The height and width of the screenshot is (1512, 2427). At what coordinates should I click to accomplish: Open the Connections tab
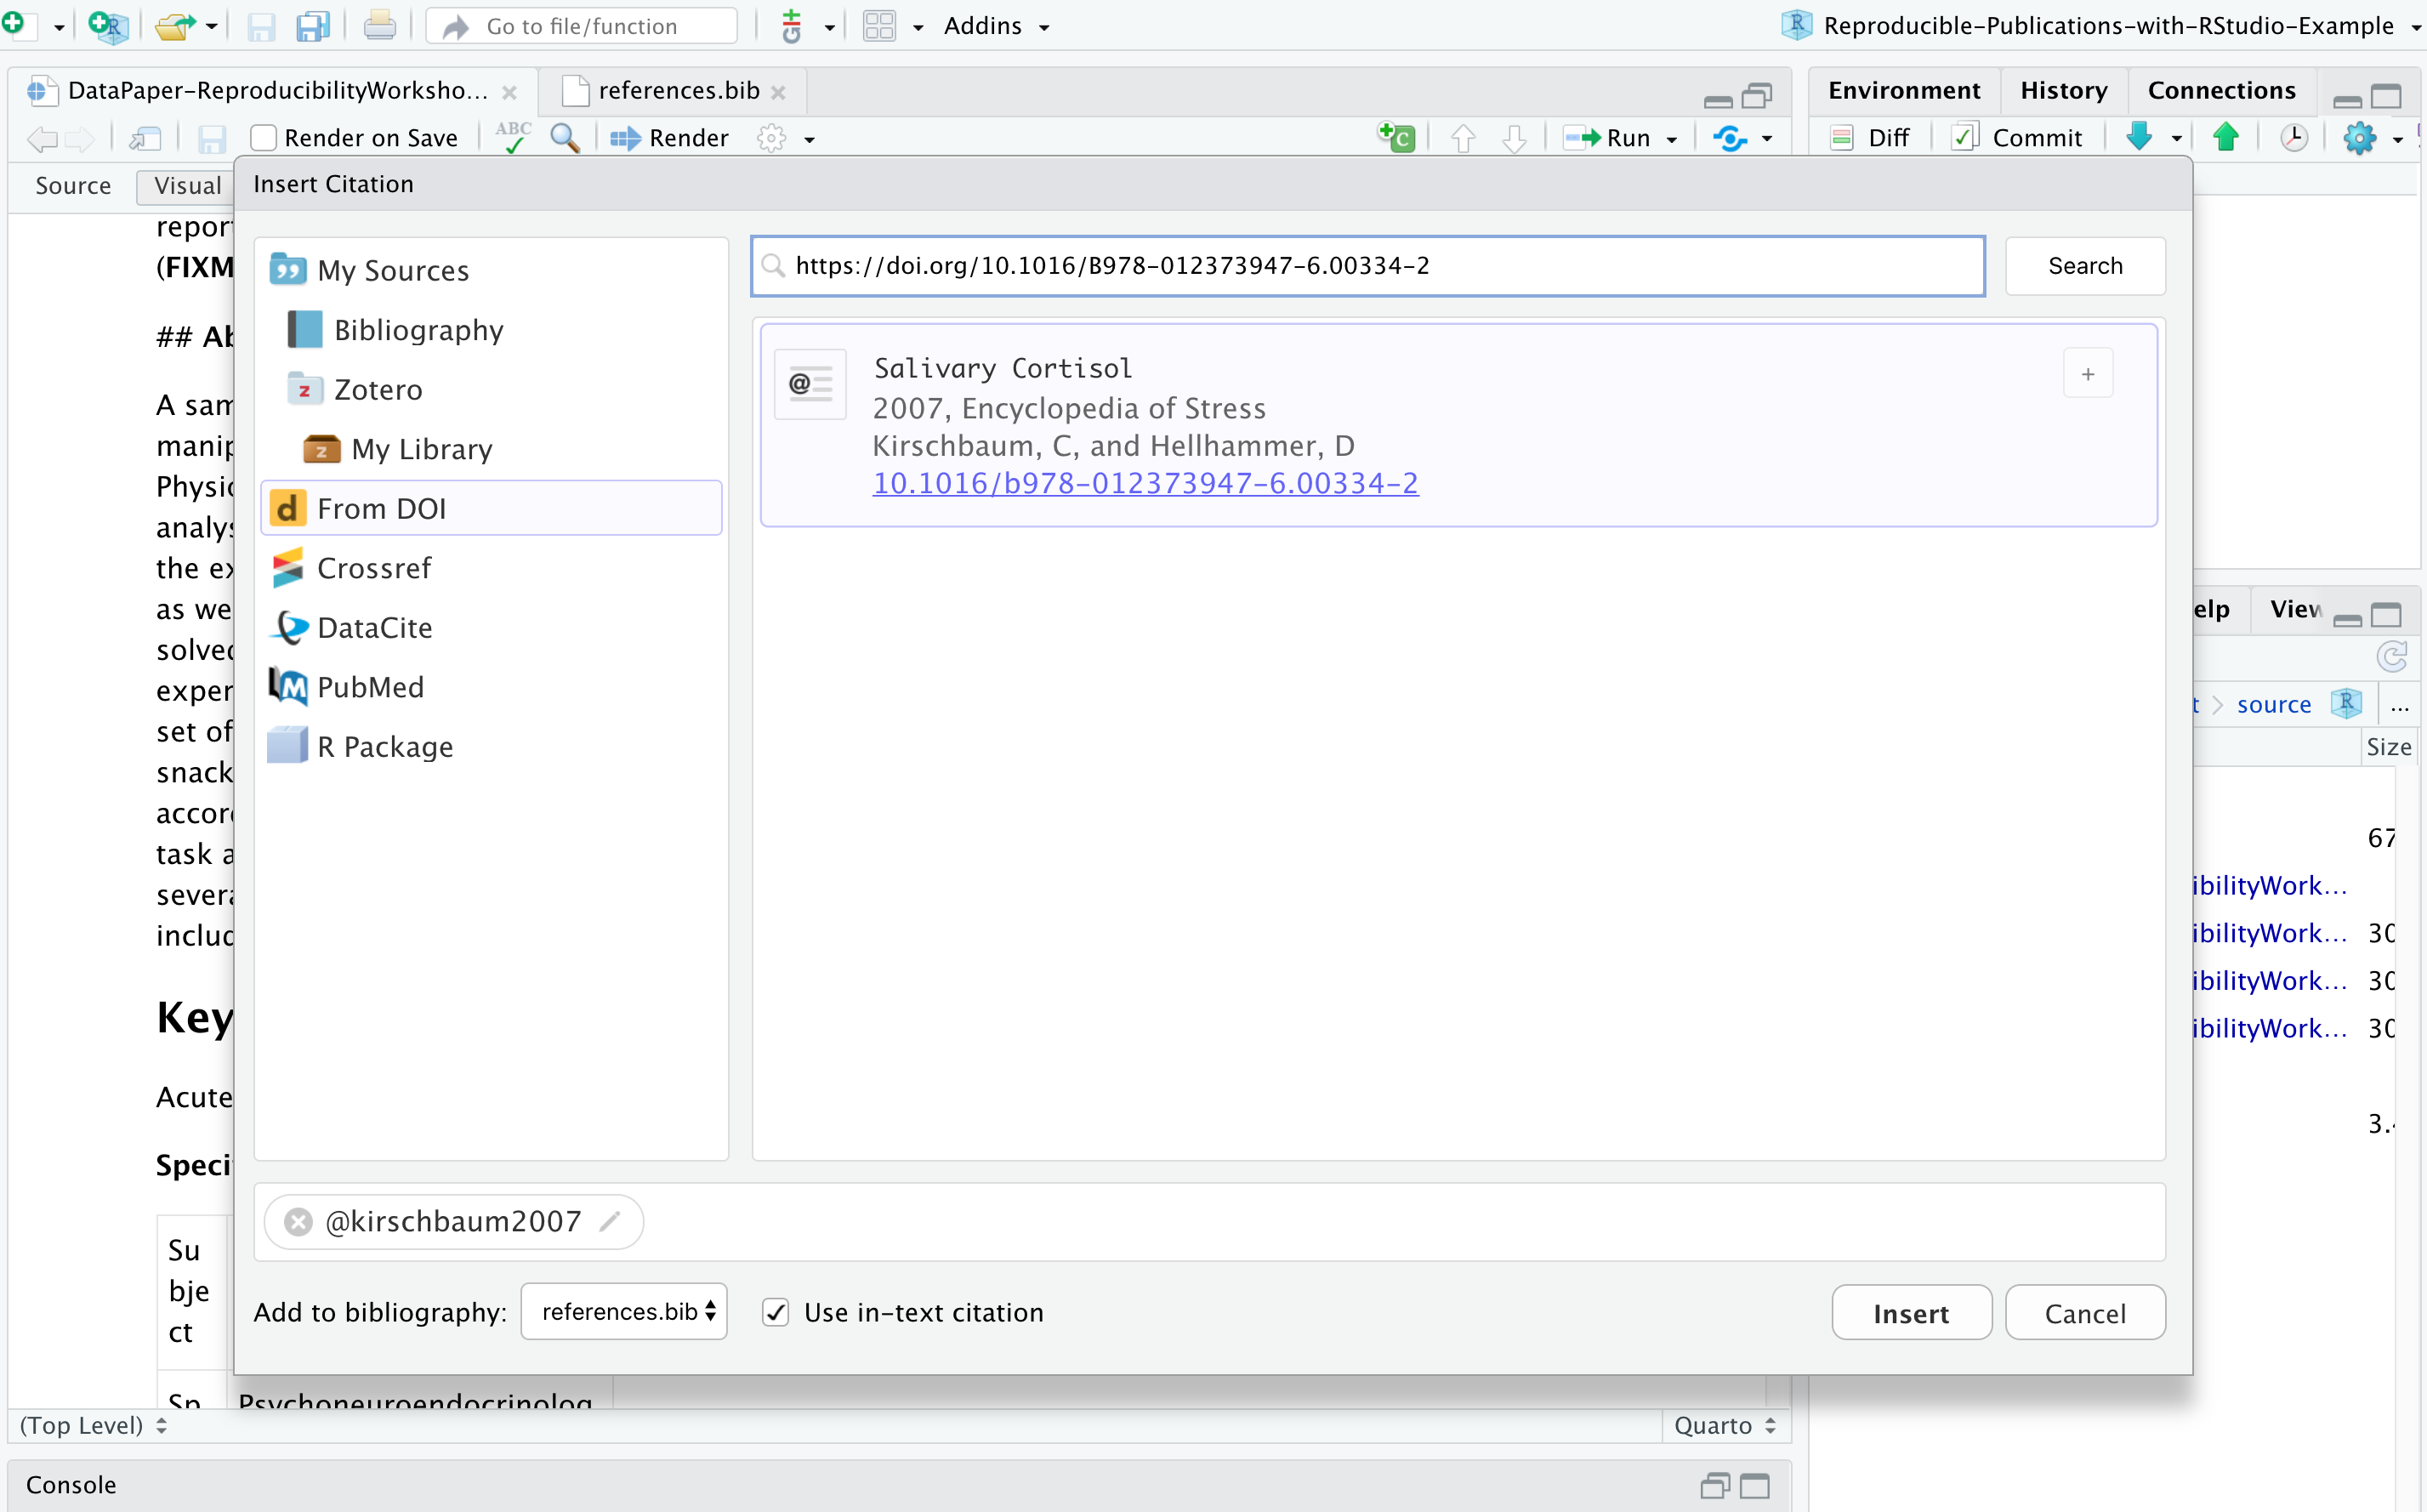pos(2221,91)
